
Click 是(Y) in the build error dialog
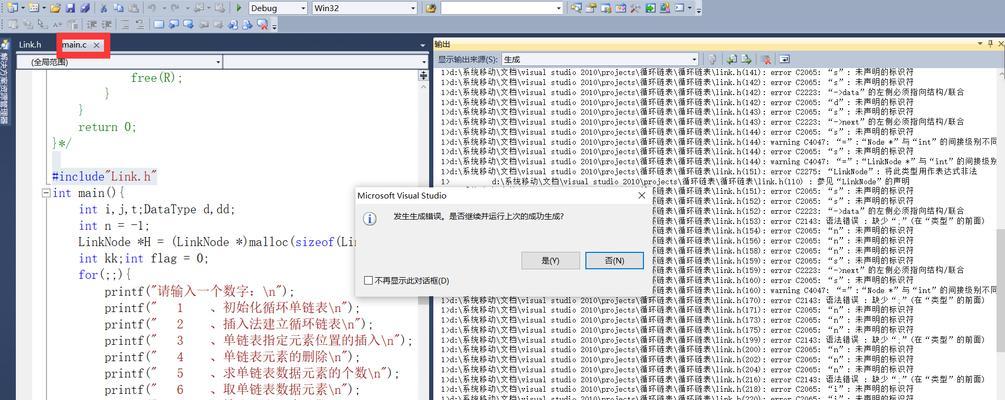(551, 260)
